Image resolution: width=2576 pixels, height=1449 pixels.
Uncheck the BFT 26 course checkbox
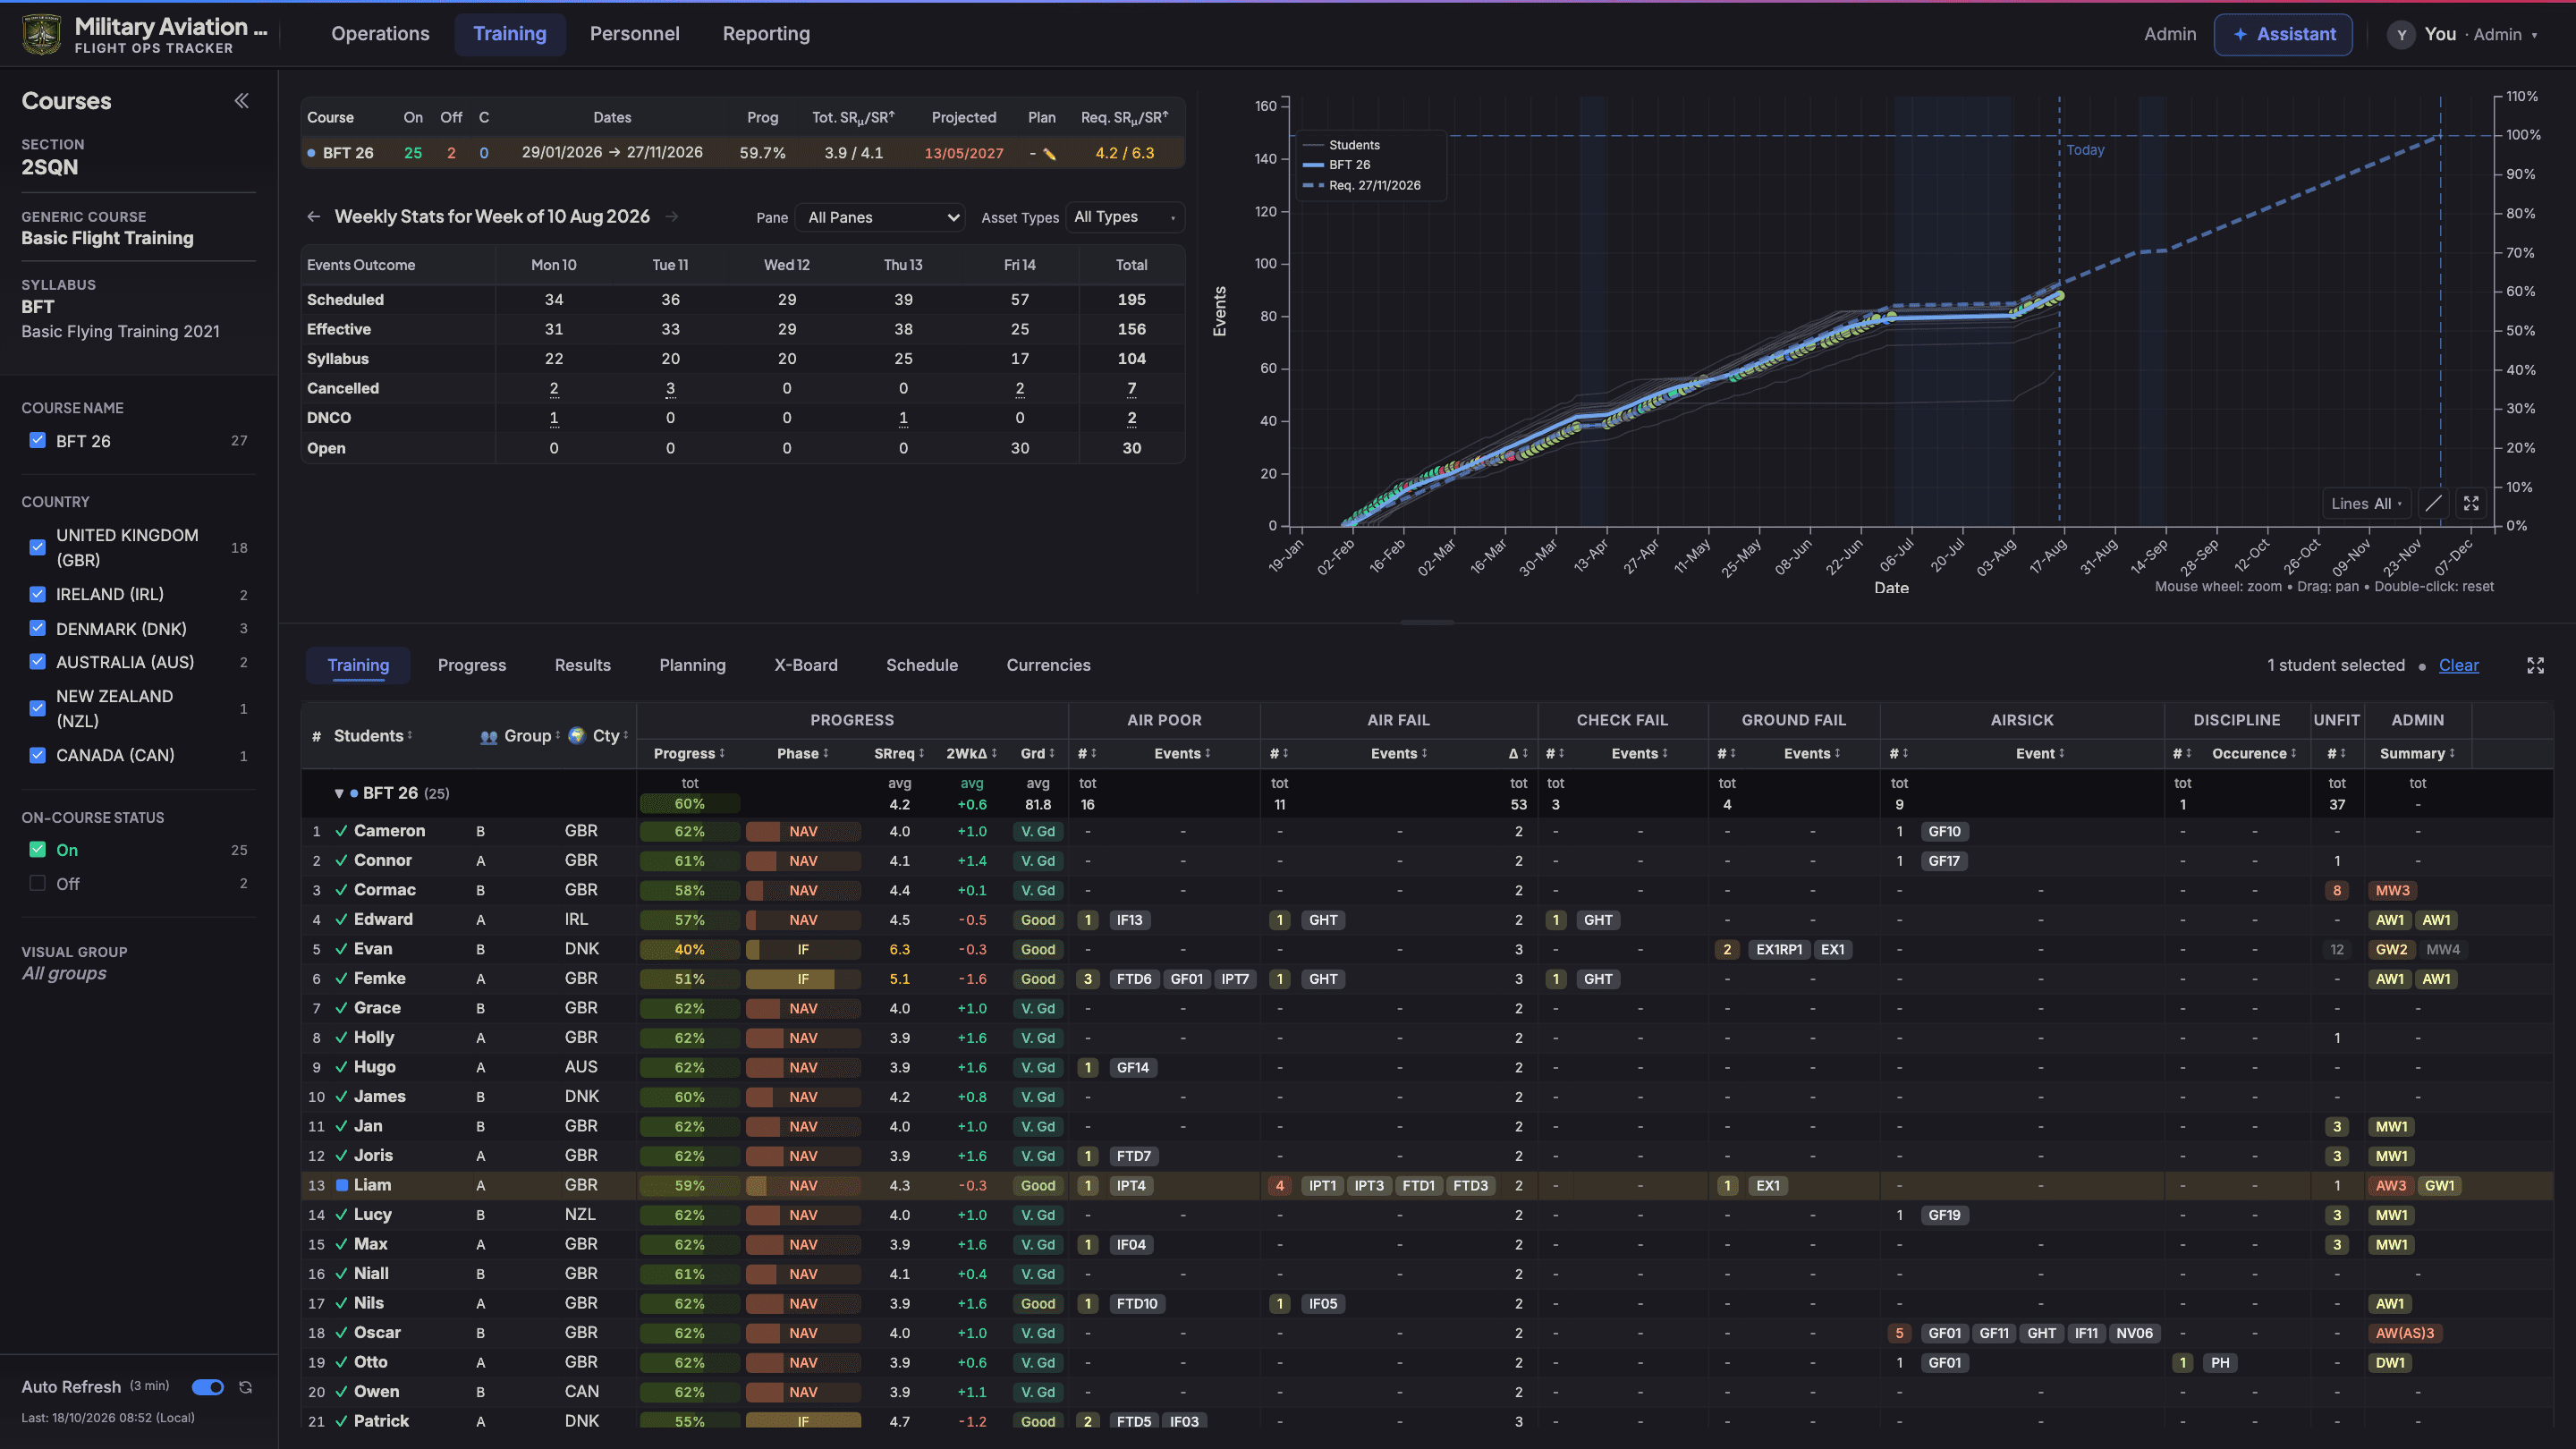click(x=38, y=441)
